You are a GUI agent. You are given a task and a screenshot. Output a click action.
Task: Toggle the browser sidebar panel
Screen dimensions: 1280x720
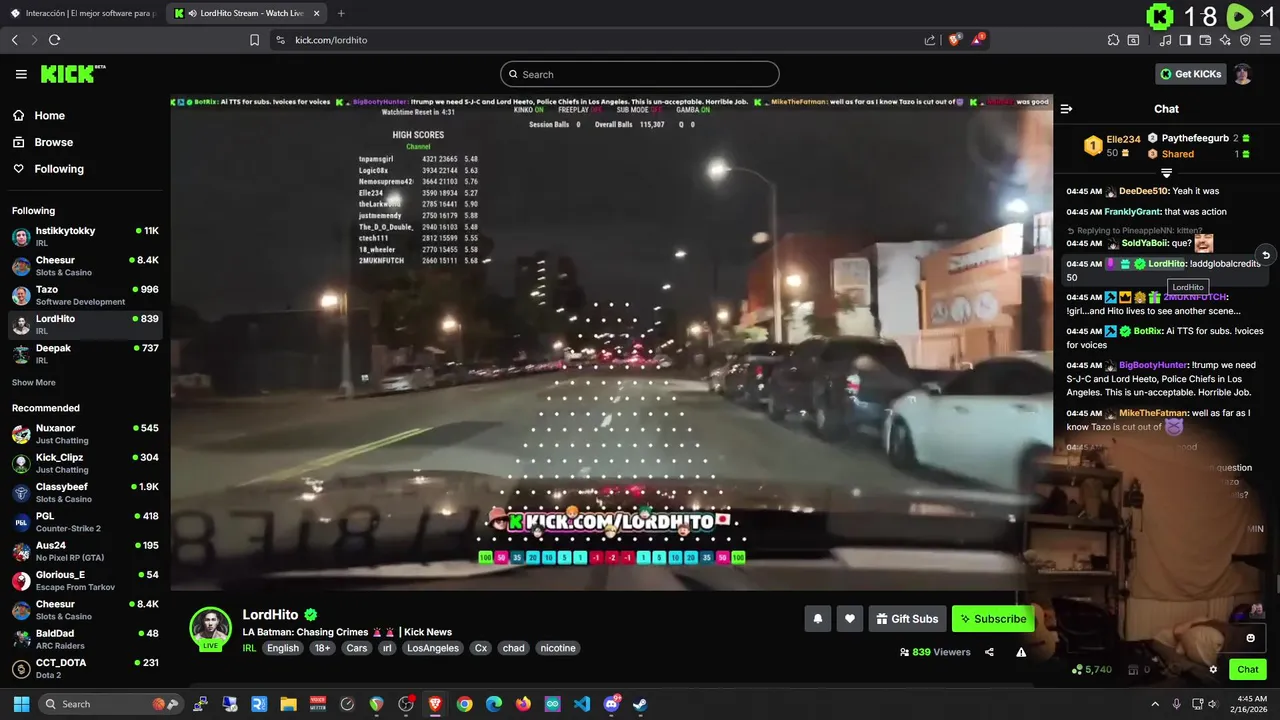(x=1185, y=40)
